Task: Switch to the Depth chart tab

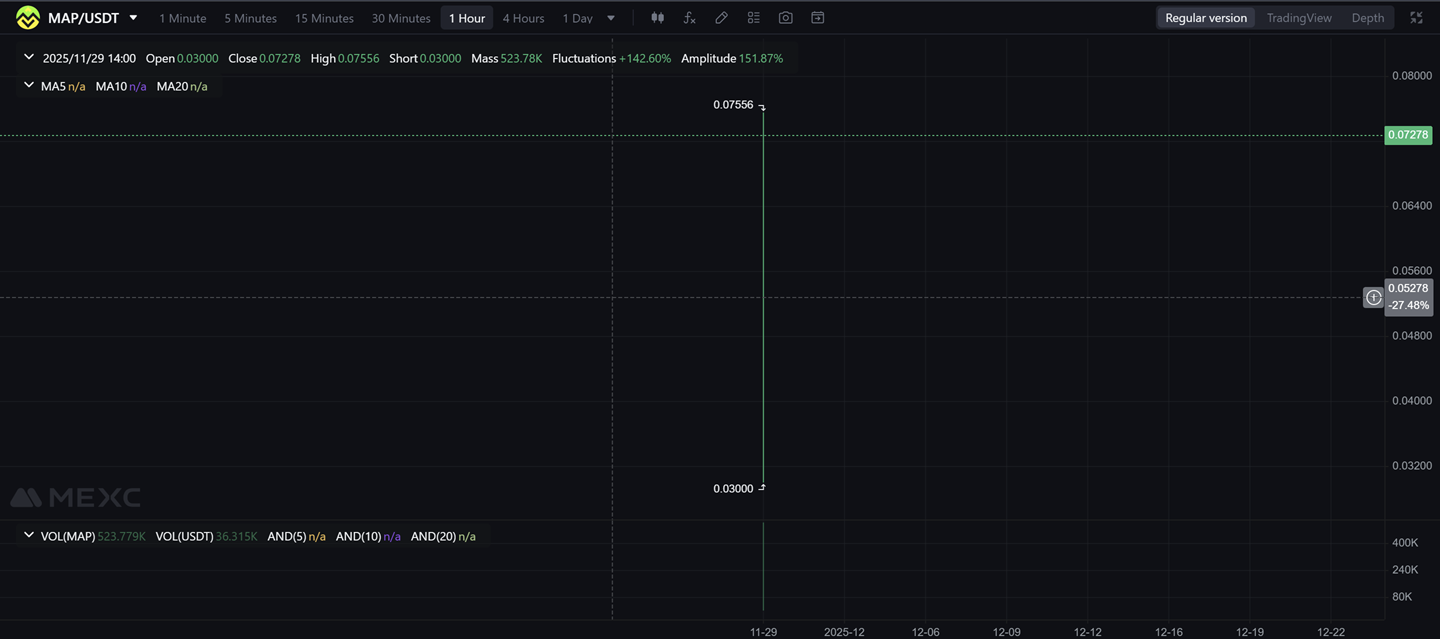Action: (x=1367, y=18)
